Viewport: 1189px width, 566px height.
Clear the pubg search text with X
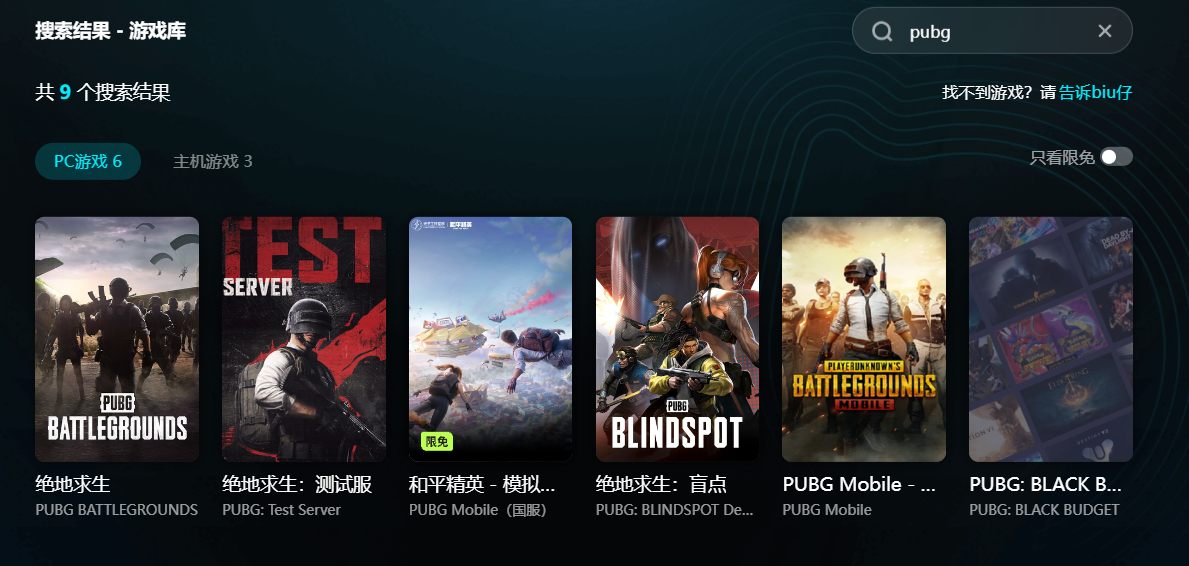point(1104,31)
